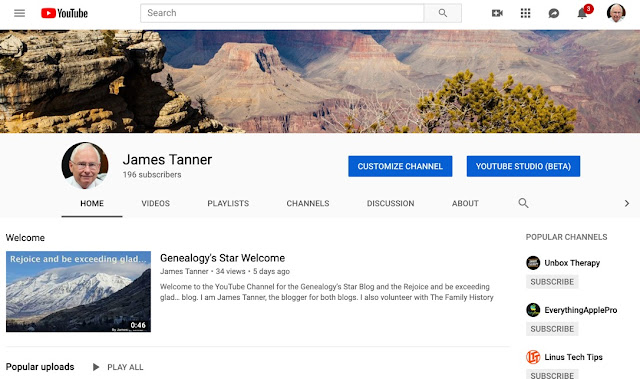Screen dimensions: 640x379
Task: Click the Customize Channel button
Action: (x=400, y=166)
